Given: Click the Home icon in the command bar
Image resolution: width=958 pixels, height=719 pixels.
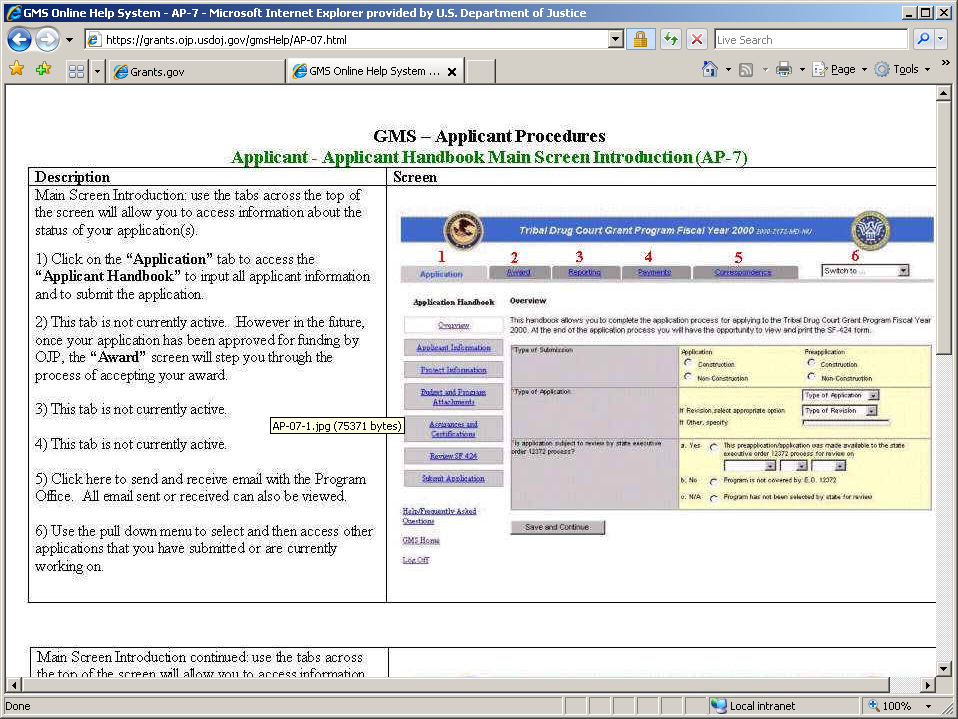Looking at the screenshot, I should pos(710,70).
